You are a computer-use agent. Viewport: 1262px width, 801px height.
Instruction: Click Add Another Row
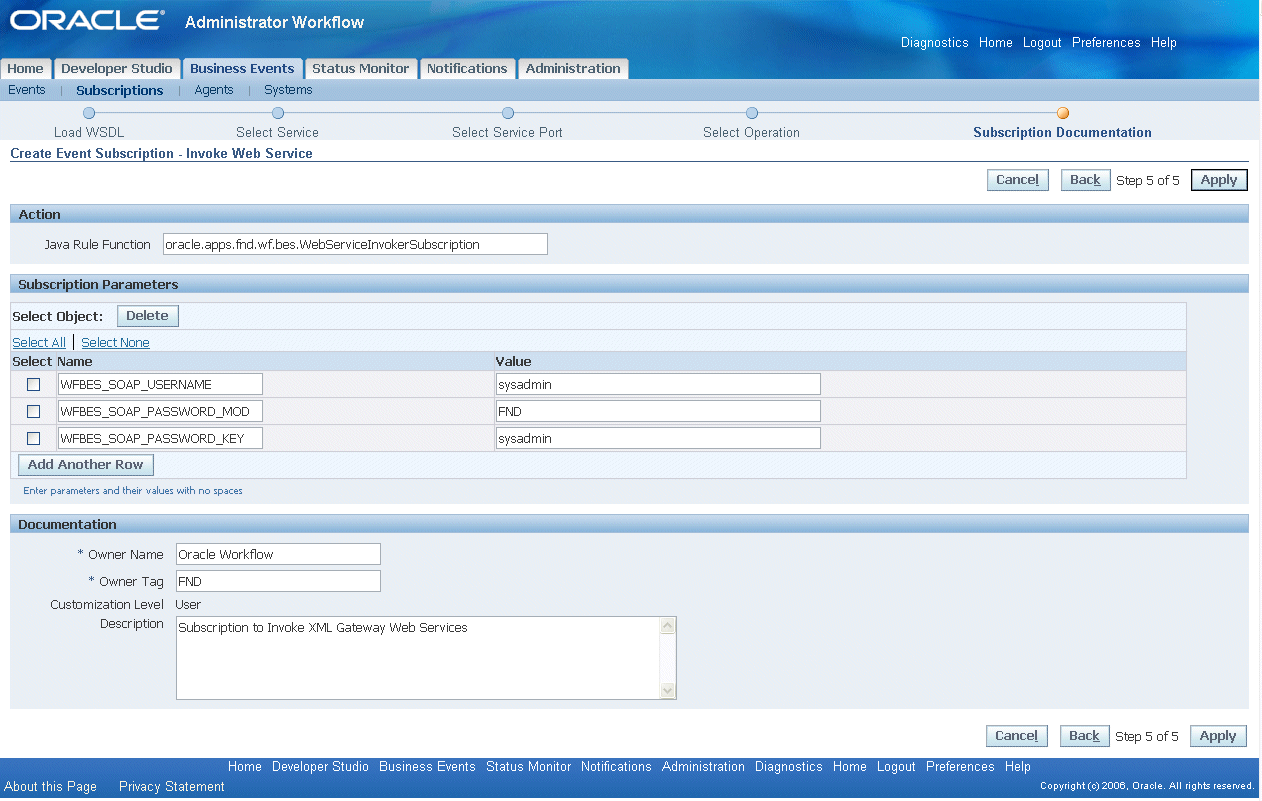pos(85,465)
